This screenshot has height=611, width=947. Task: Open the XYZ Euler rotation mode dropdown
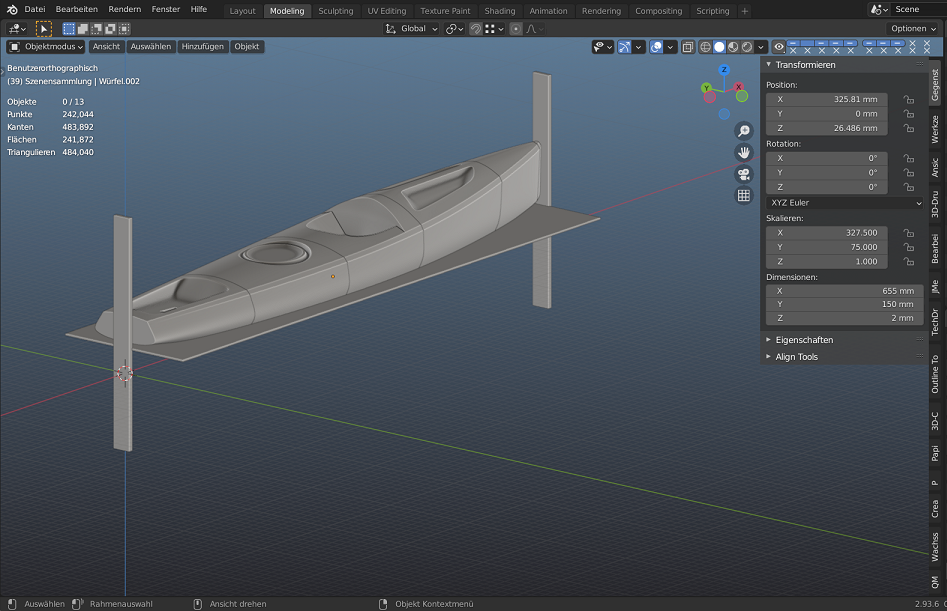(x=844, y=203)
